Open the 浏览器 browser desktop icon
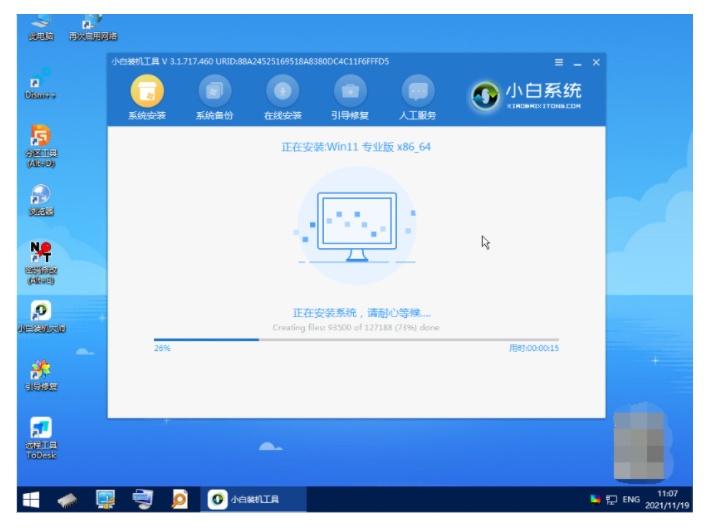Image resolution: width=711 pixels, height=530 pixels. point(41,198)
